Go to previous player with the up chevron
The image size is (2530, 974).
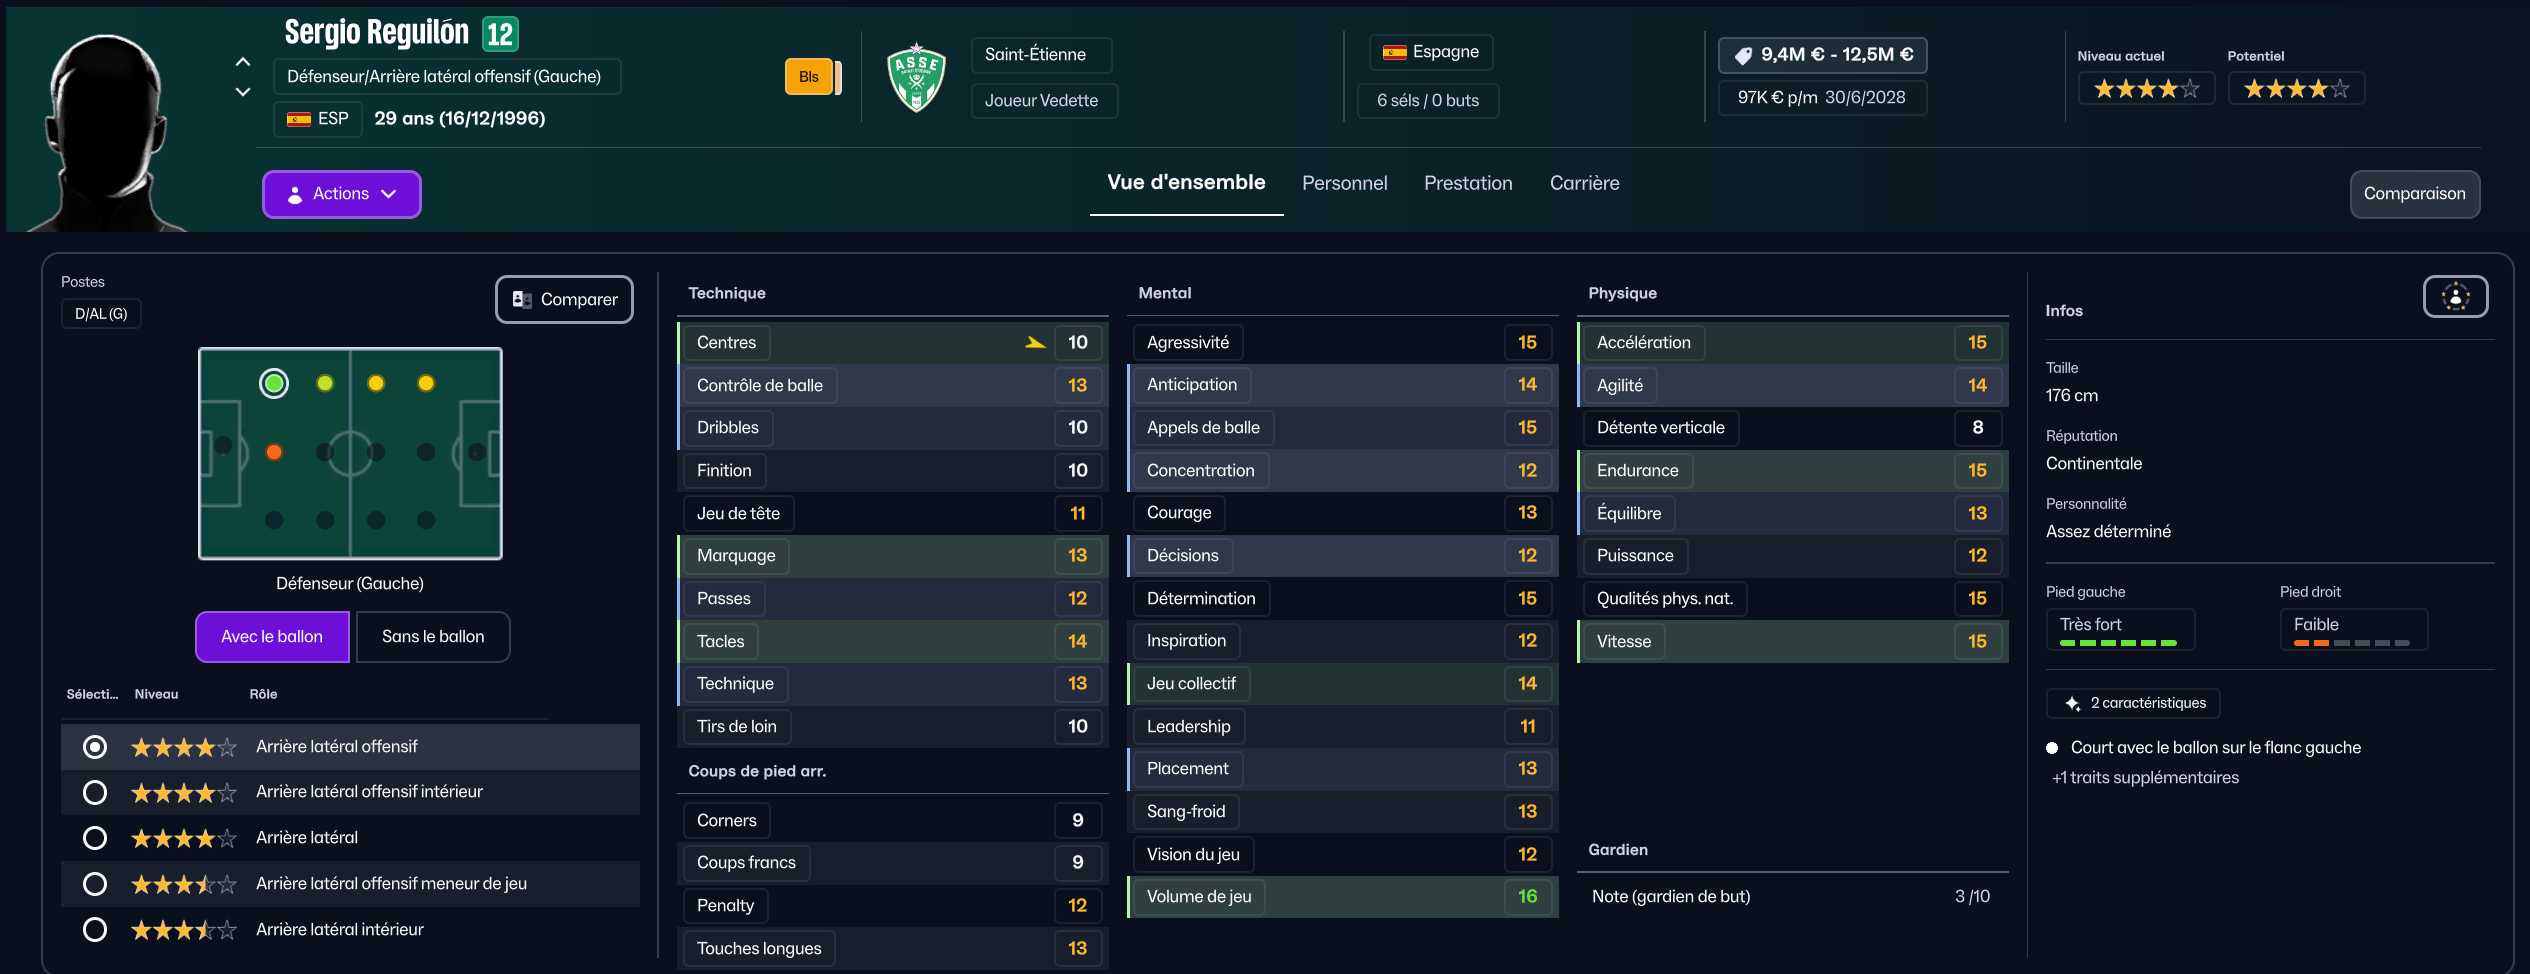[x=243, y=62]
